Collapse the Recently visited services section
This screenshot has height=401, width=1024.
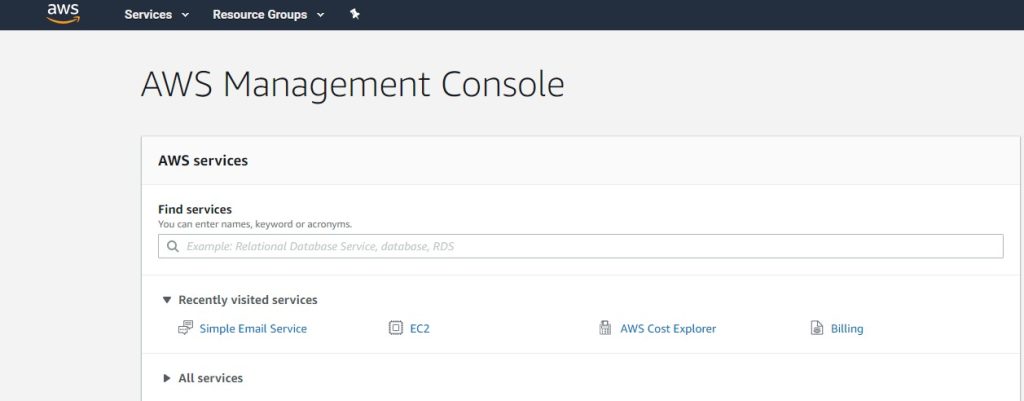coord(167,300)
